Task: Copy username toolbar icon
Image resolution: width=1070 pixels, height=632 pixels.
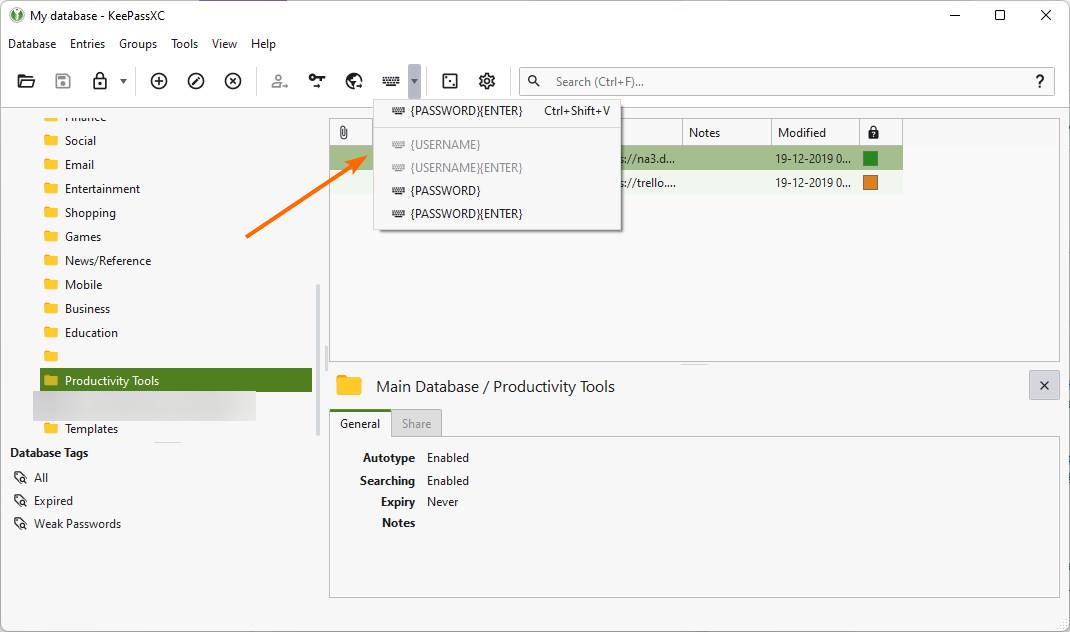Action: pyautogui.click(x=279, y=81)
